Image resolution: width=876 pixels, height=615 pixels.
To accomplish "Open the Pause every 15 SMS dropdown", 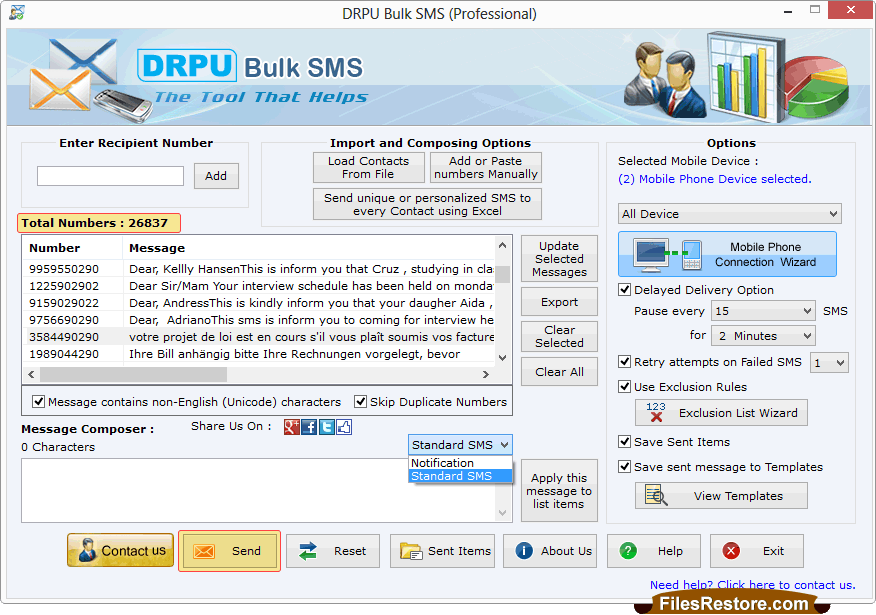I will coord(763,311).
